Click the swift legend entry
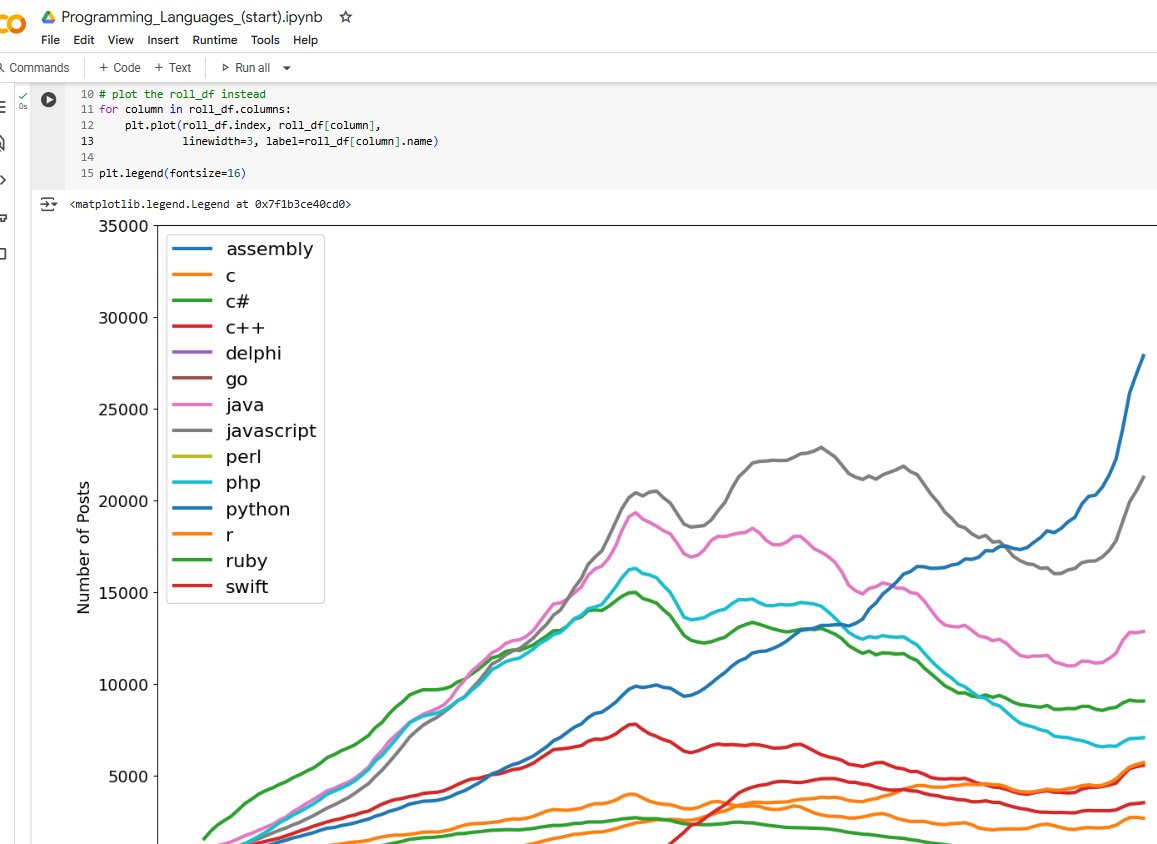This screenshot has height=844, width=1157. (220, 587)
